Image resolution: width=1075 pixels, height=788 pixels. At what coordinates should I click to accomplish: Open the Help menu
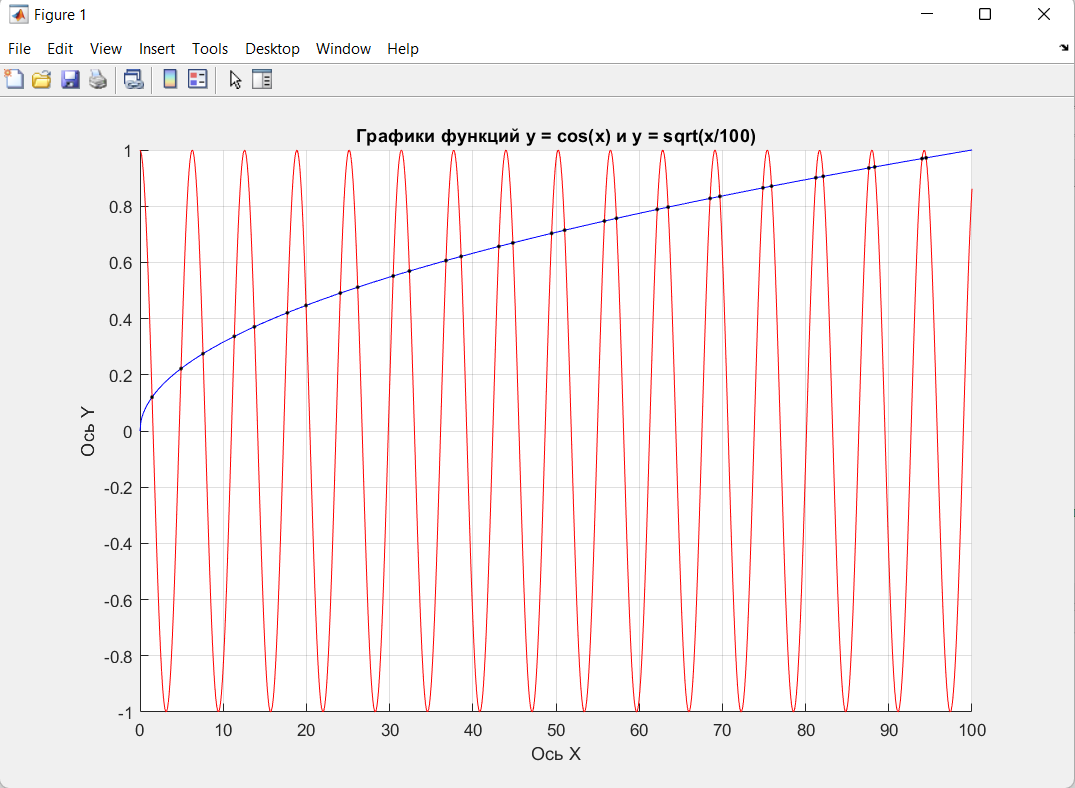pyautogui.click(x=402, y=49)
